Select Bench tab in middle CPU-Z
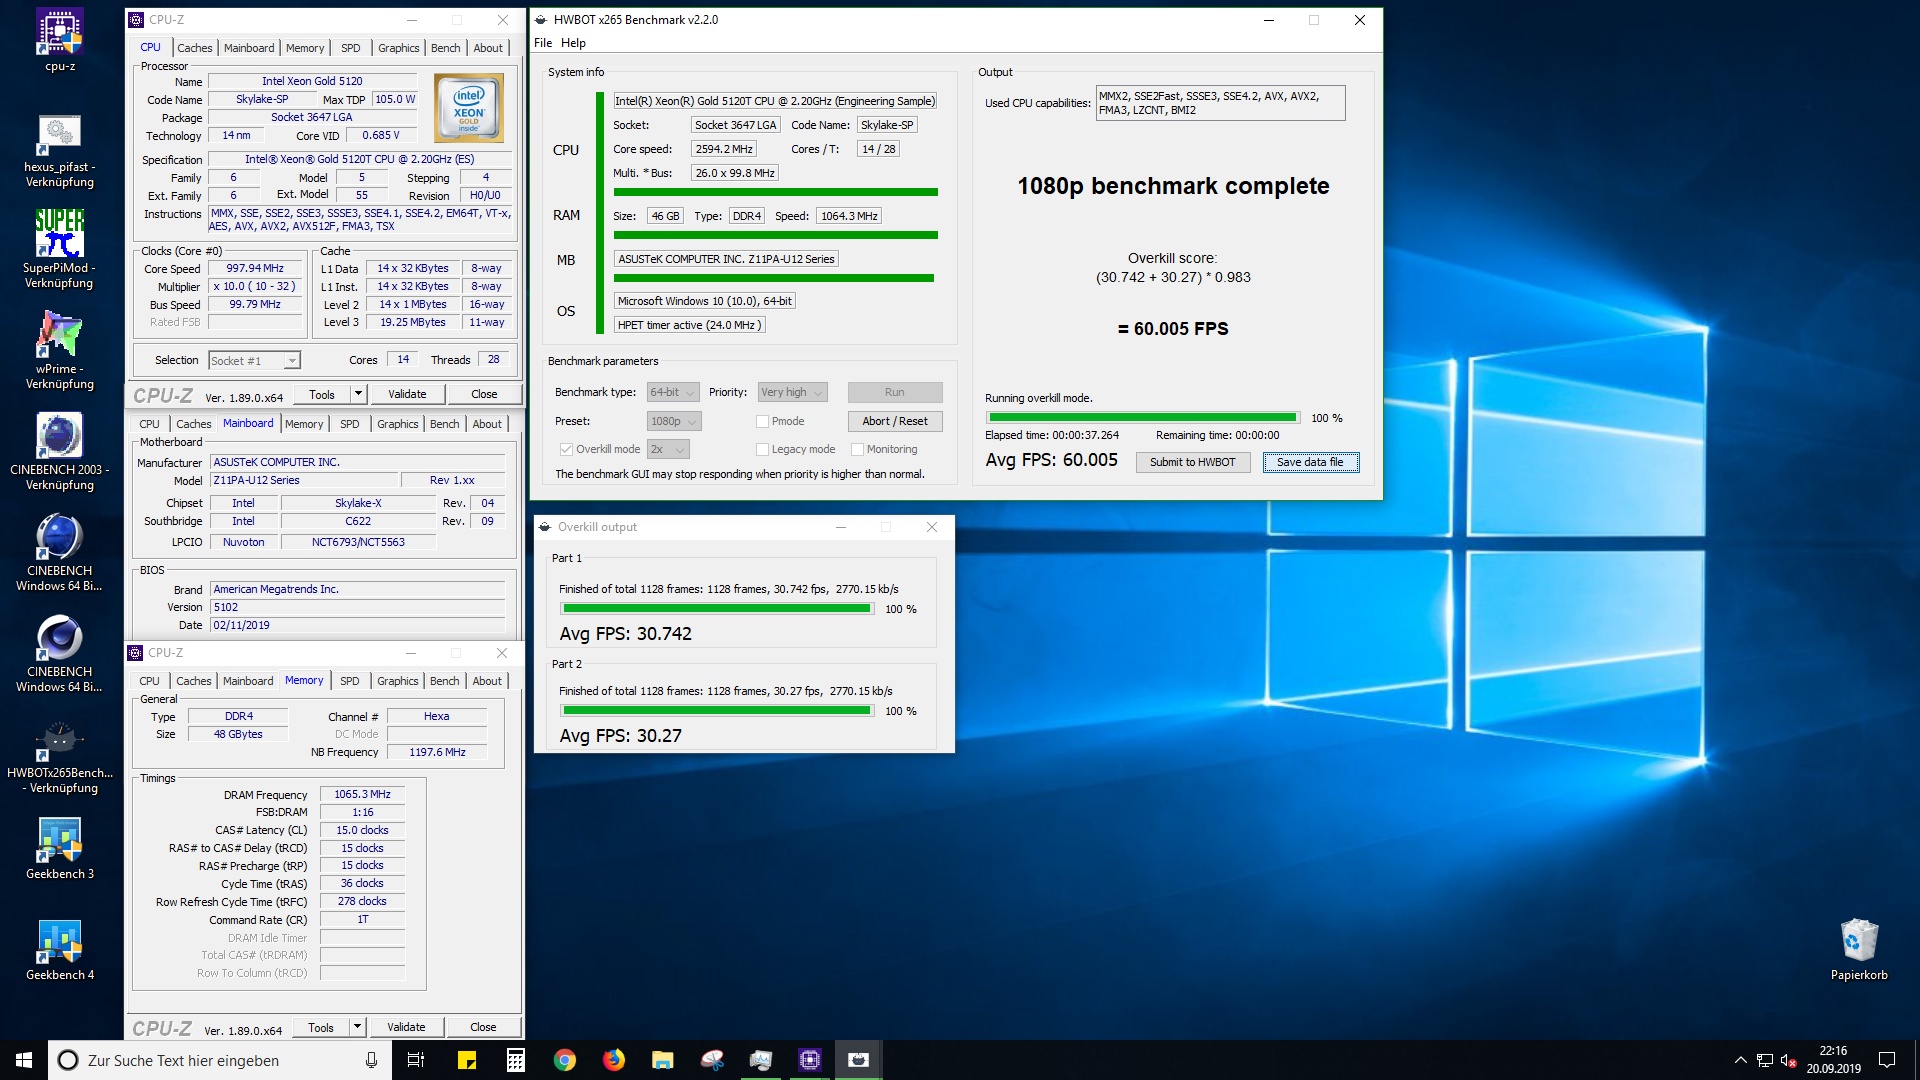 click(x=445, y=424)
